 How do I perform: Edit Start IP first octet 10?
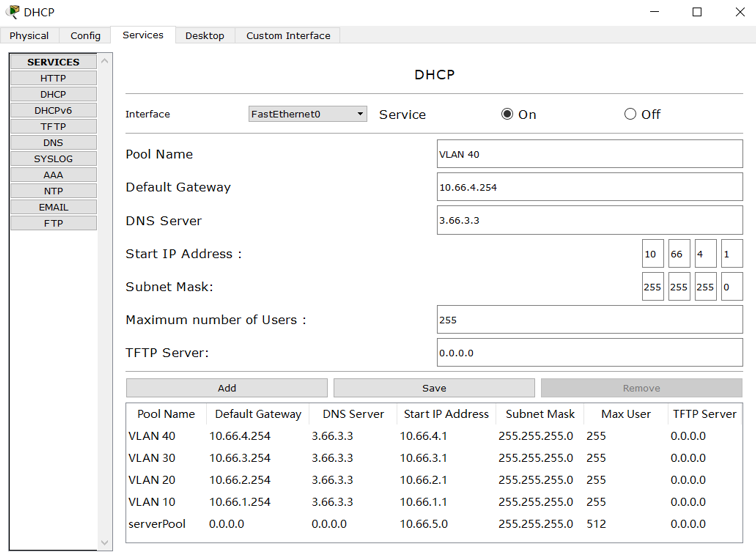pyautogui.click(x=653, y=254)
